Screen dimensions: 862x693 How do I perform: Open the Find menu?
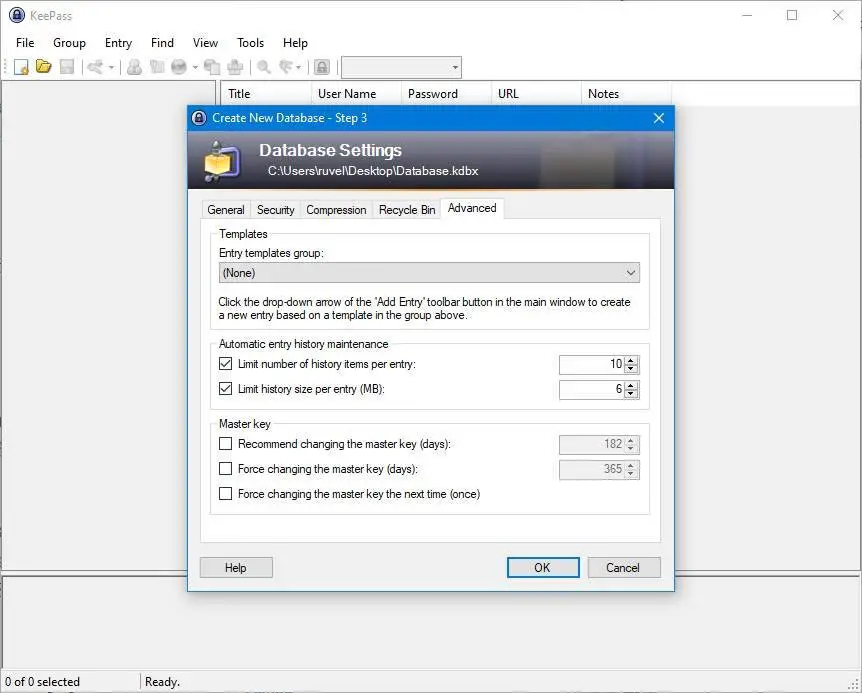(162, 43)
